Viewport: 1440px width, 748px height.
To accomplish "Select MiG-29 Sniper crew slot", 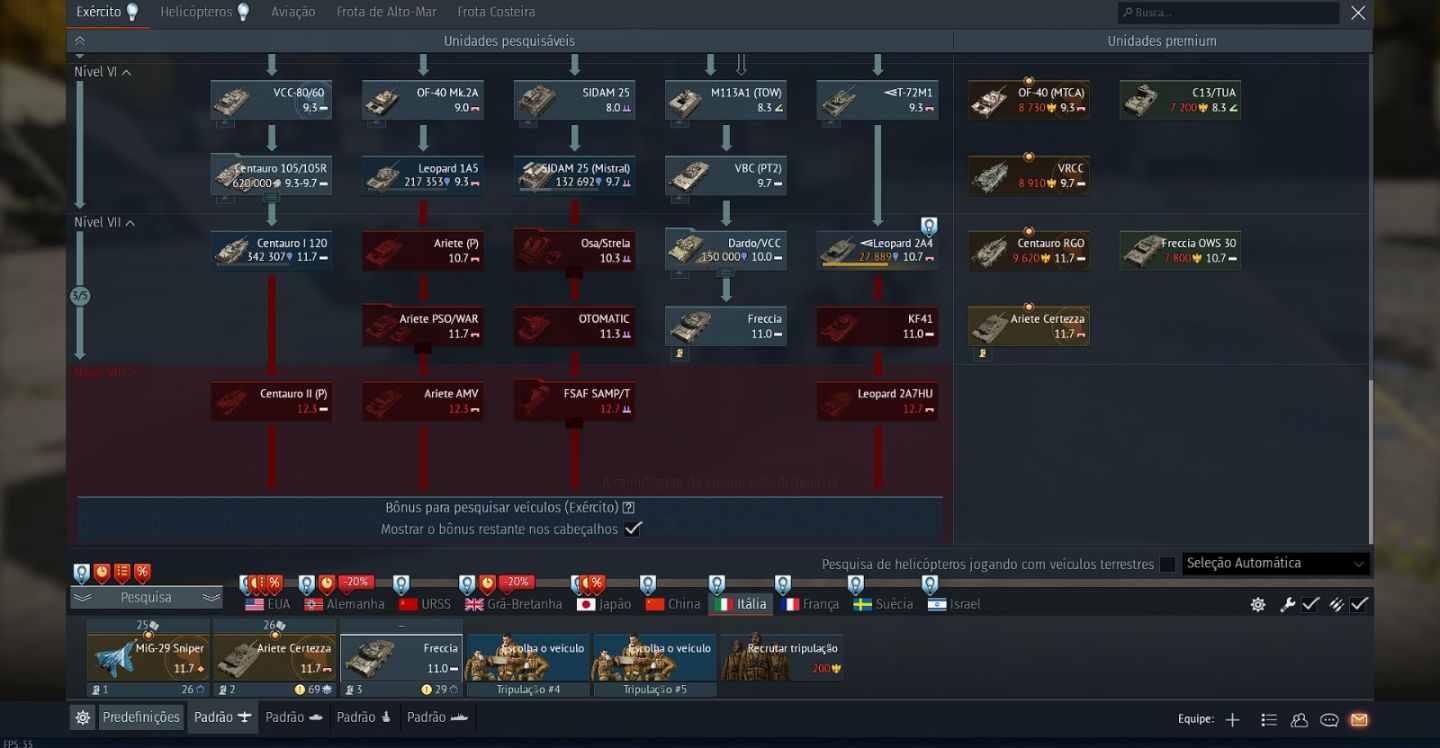I will coord(147,657).
